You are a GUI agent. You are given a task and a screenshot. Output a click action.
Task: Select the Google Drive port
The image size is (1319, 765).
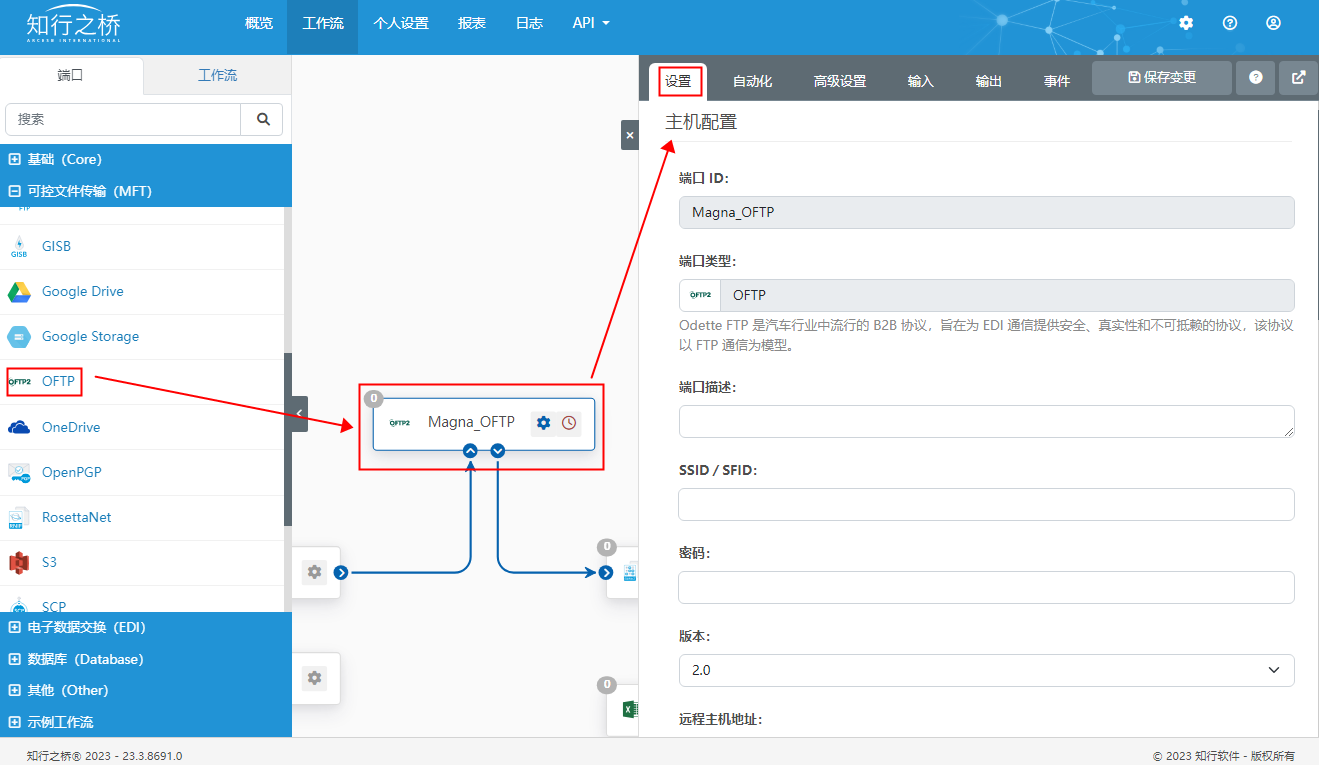pos(83,292)
